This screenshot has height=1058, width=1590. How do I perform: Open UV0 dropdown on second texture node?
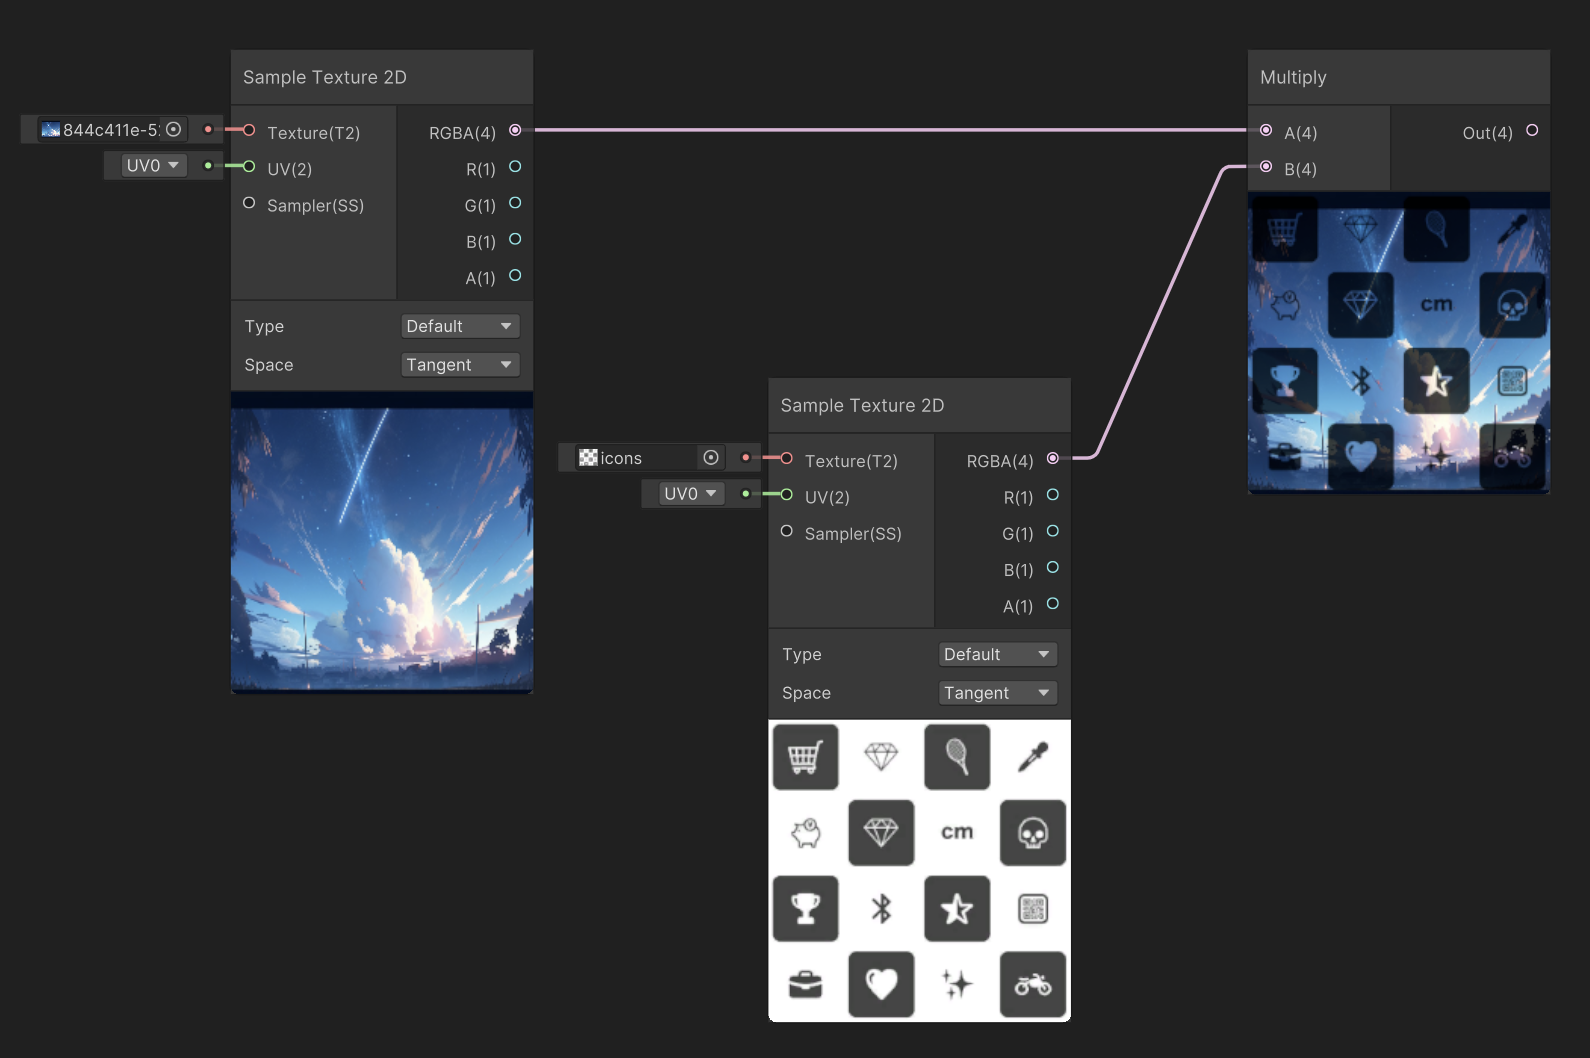click(692, 493)
